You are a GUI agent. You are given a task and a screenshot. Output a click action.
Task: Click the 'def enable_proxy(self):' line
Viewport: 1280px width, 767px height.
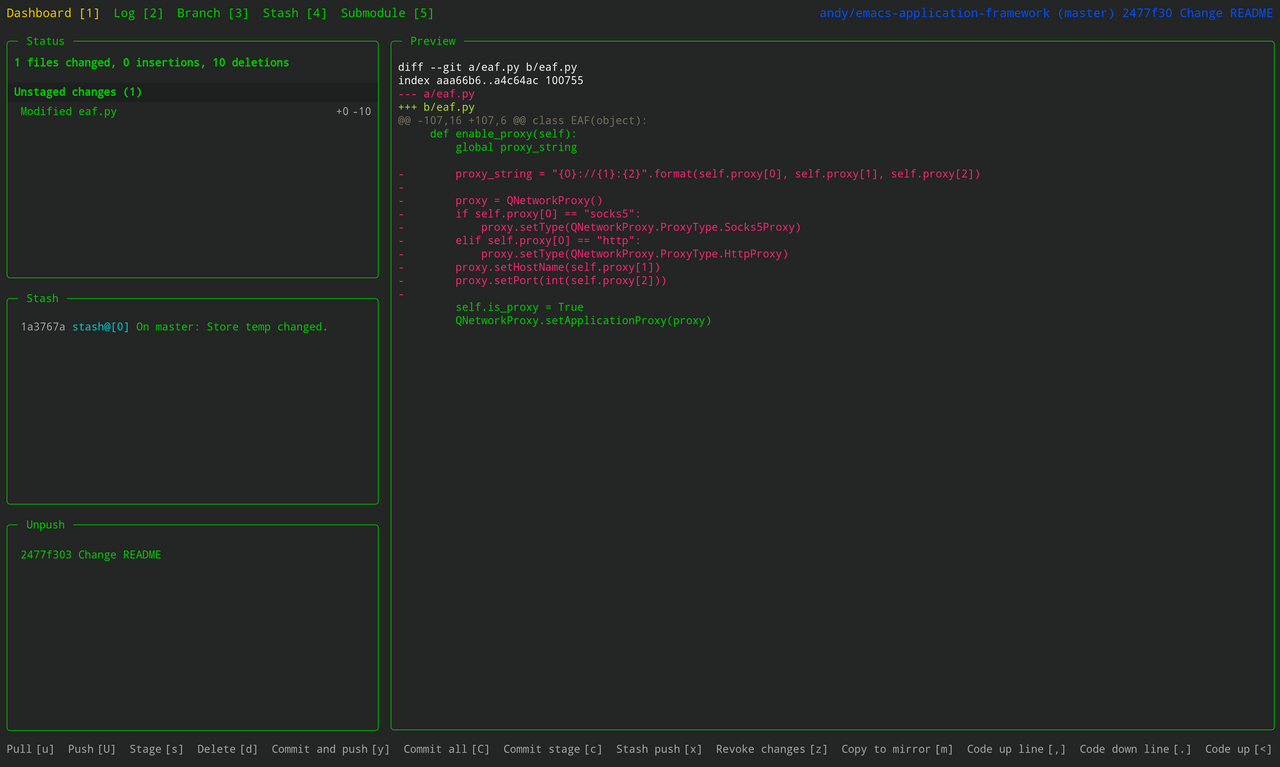tap(503, 134)
